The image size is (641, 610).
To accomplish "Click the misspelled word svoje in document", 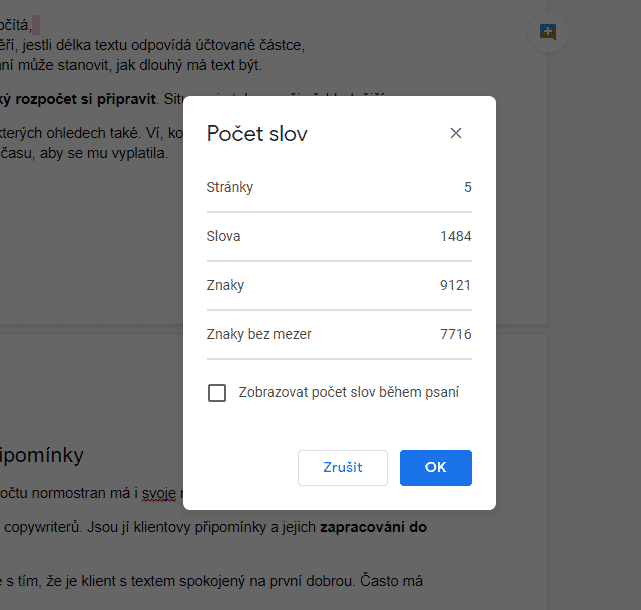I will (x=159, y=493).
